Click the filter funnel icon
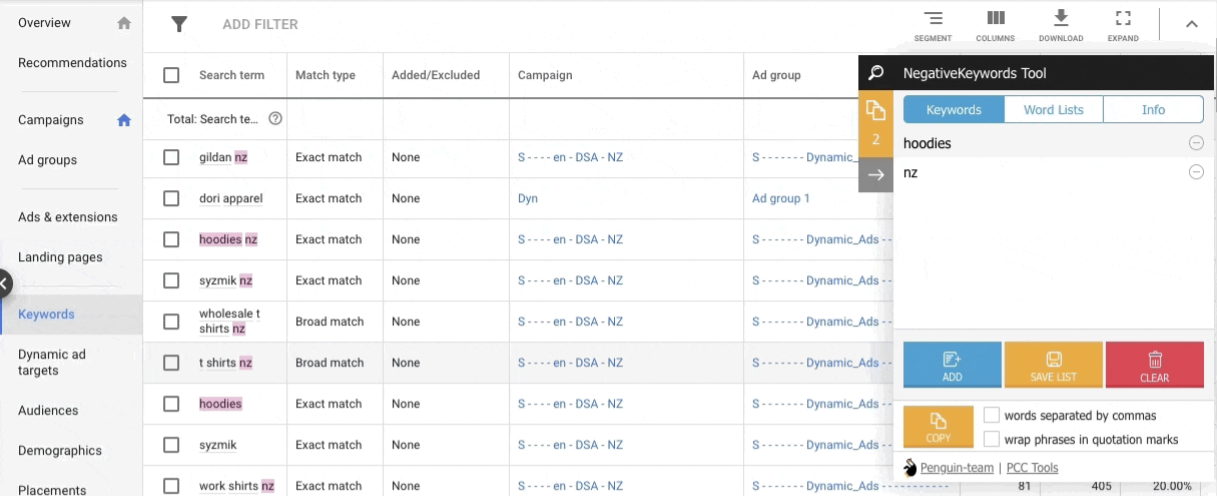This screenshot has width=1217, height=496. pos(179,24)
